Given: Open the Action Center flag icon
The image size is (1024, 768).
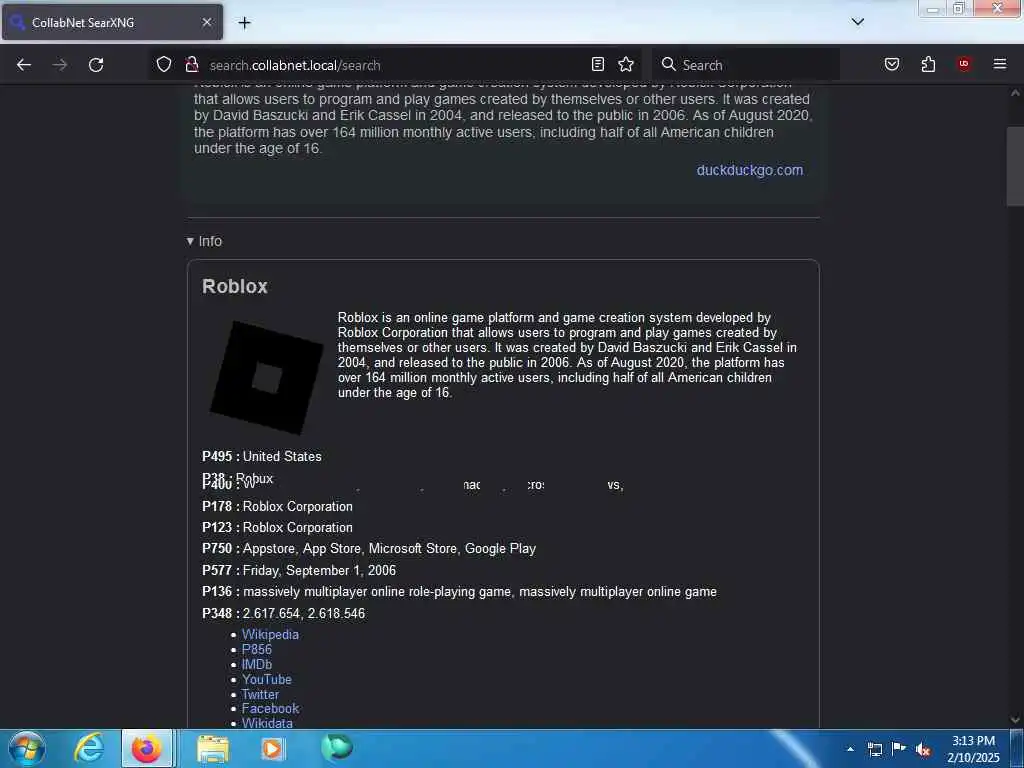Looking at the screenshot, I should [899, 748].
